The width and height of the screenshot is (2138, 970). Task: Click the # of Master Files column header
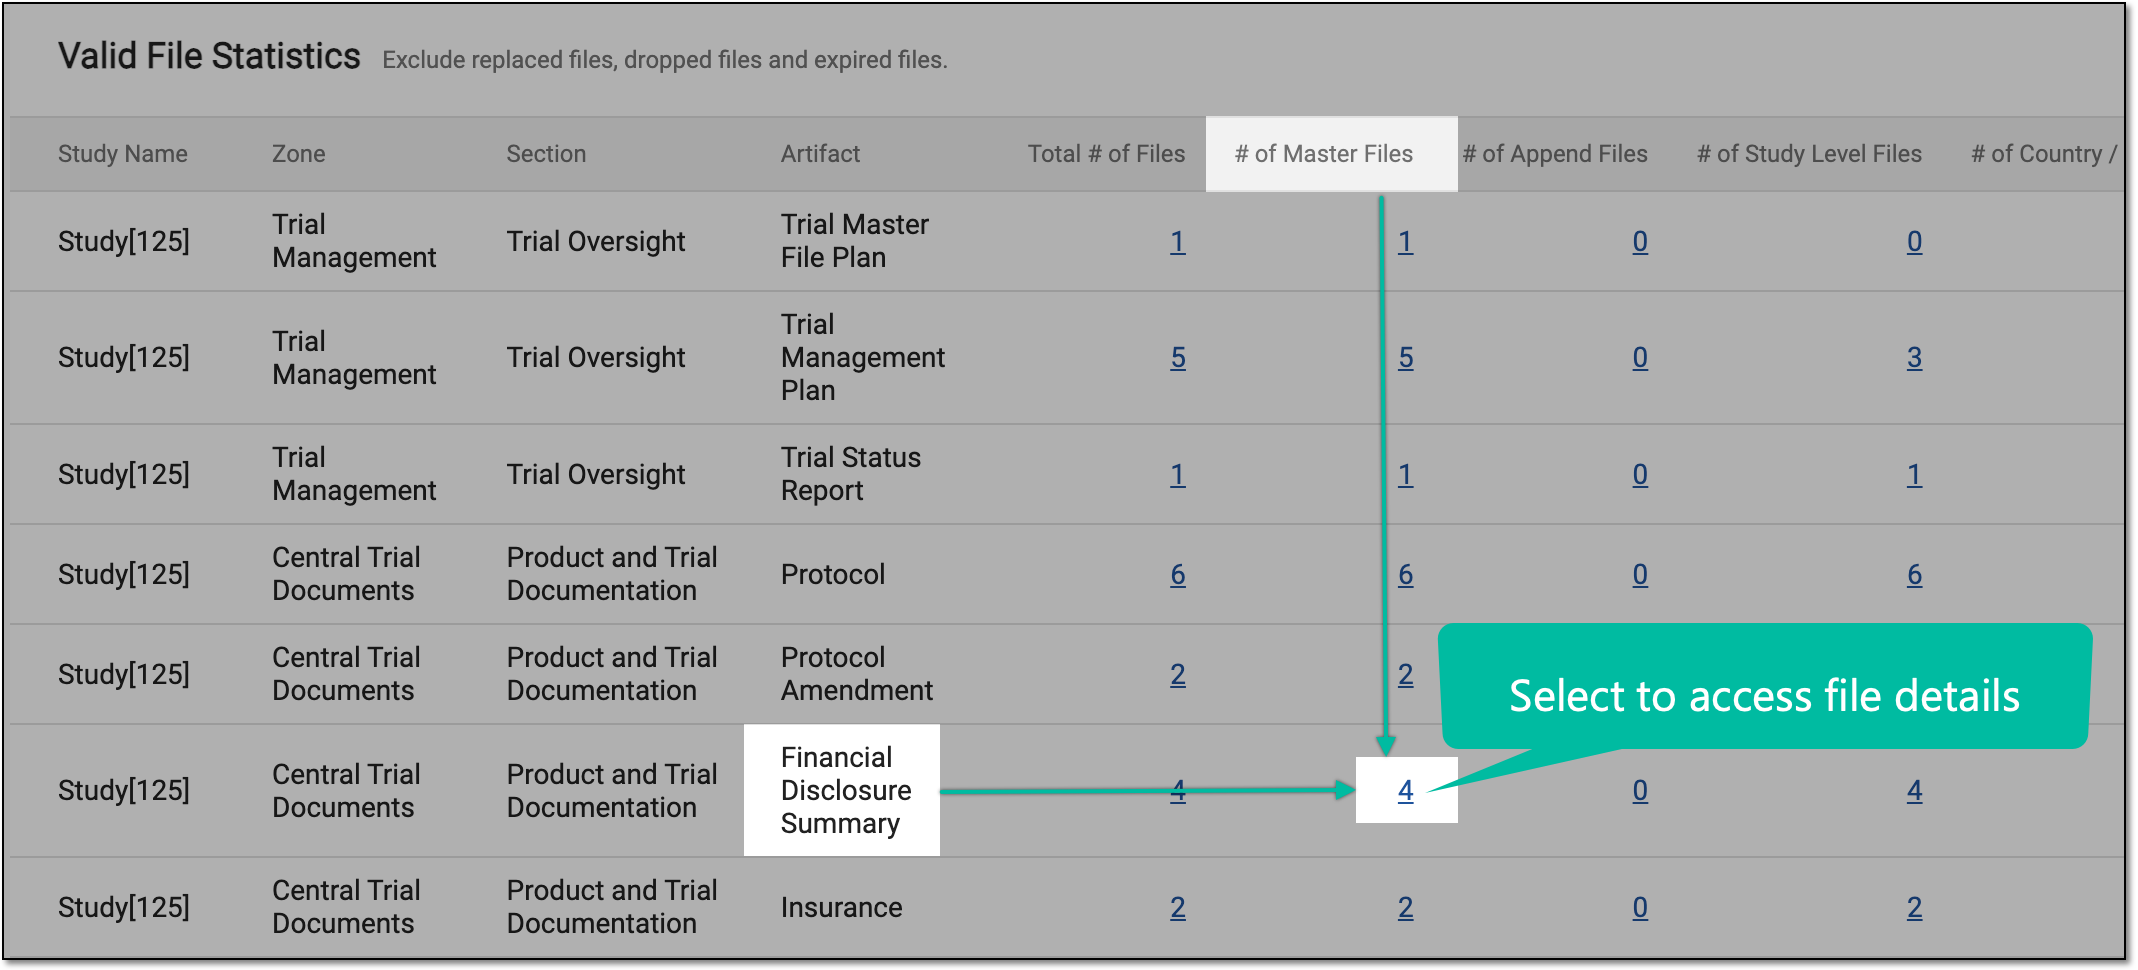[1323, 154]
